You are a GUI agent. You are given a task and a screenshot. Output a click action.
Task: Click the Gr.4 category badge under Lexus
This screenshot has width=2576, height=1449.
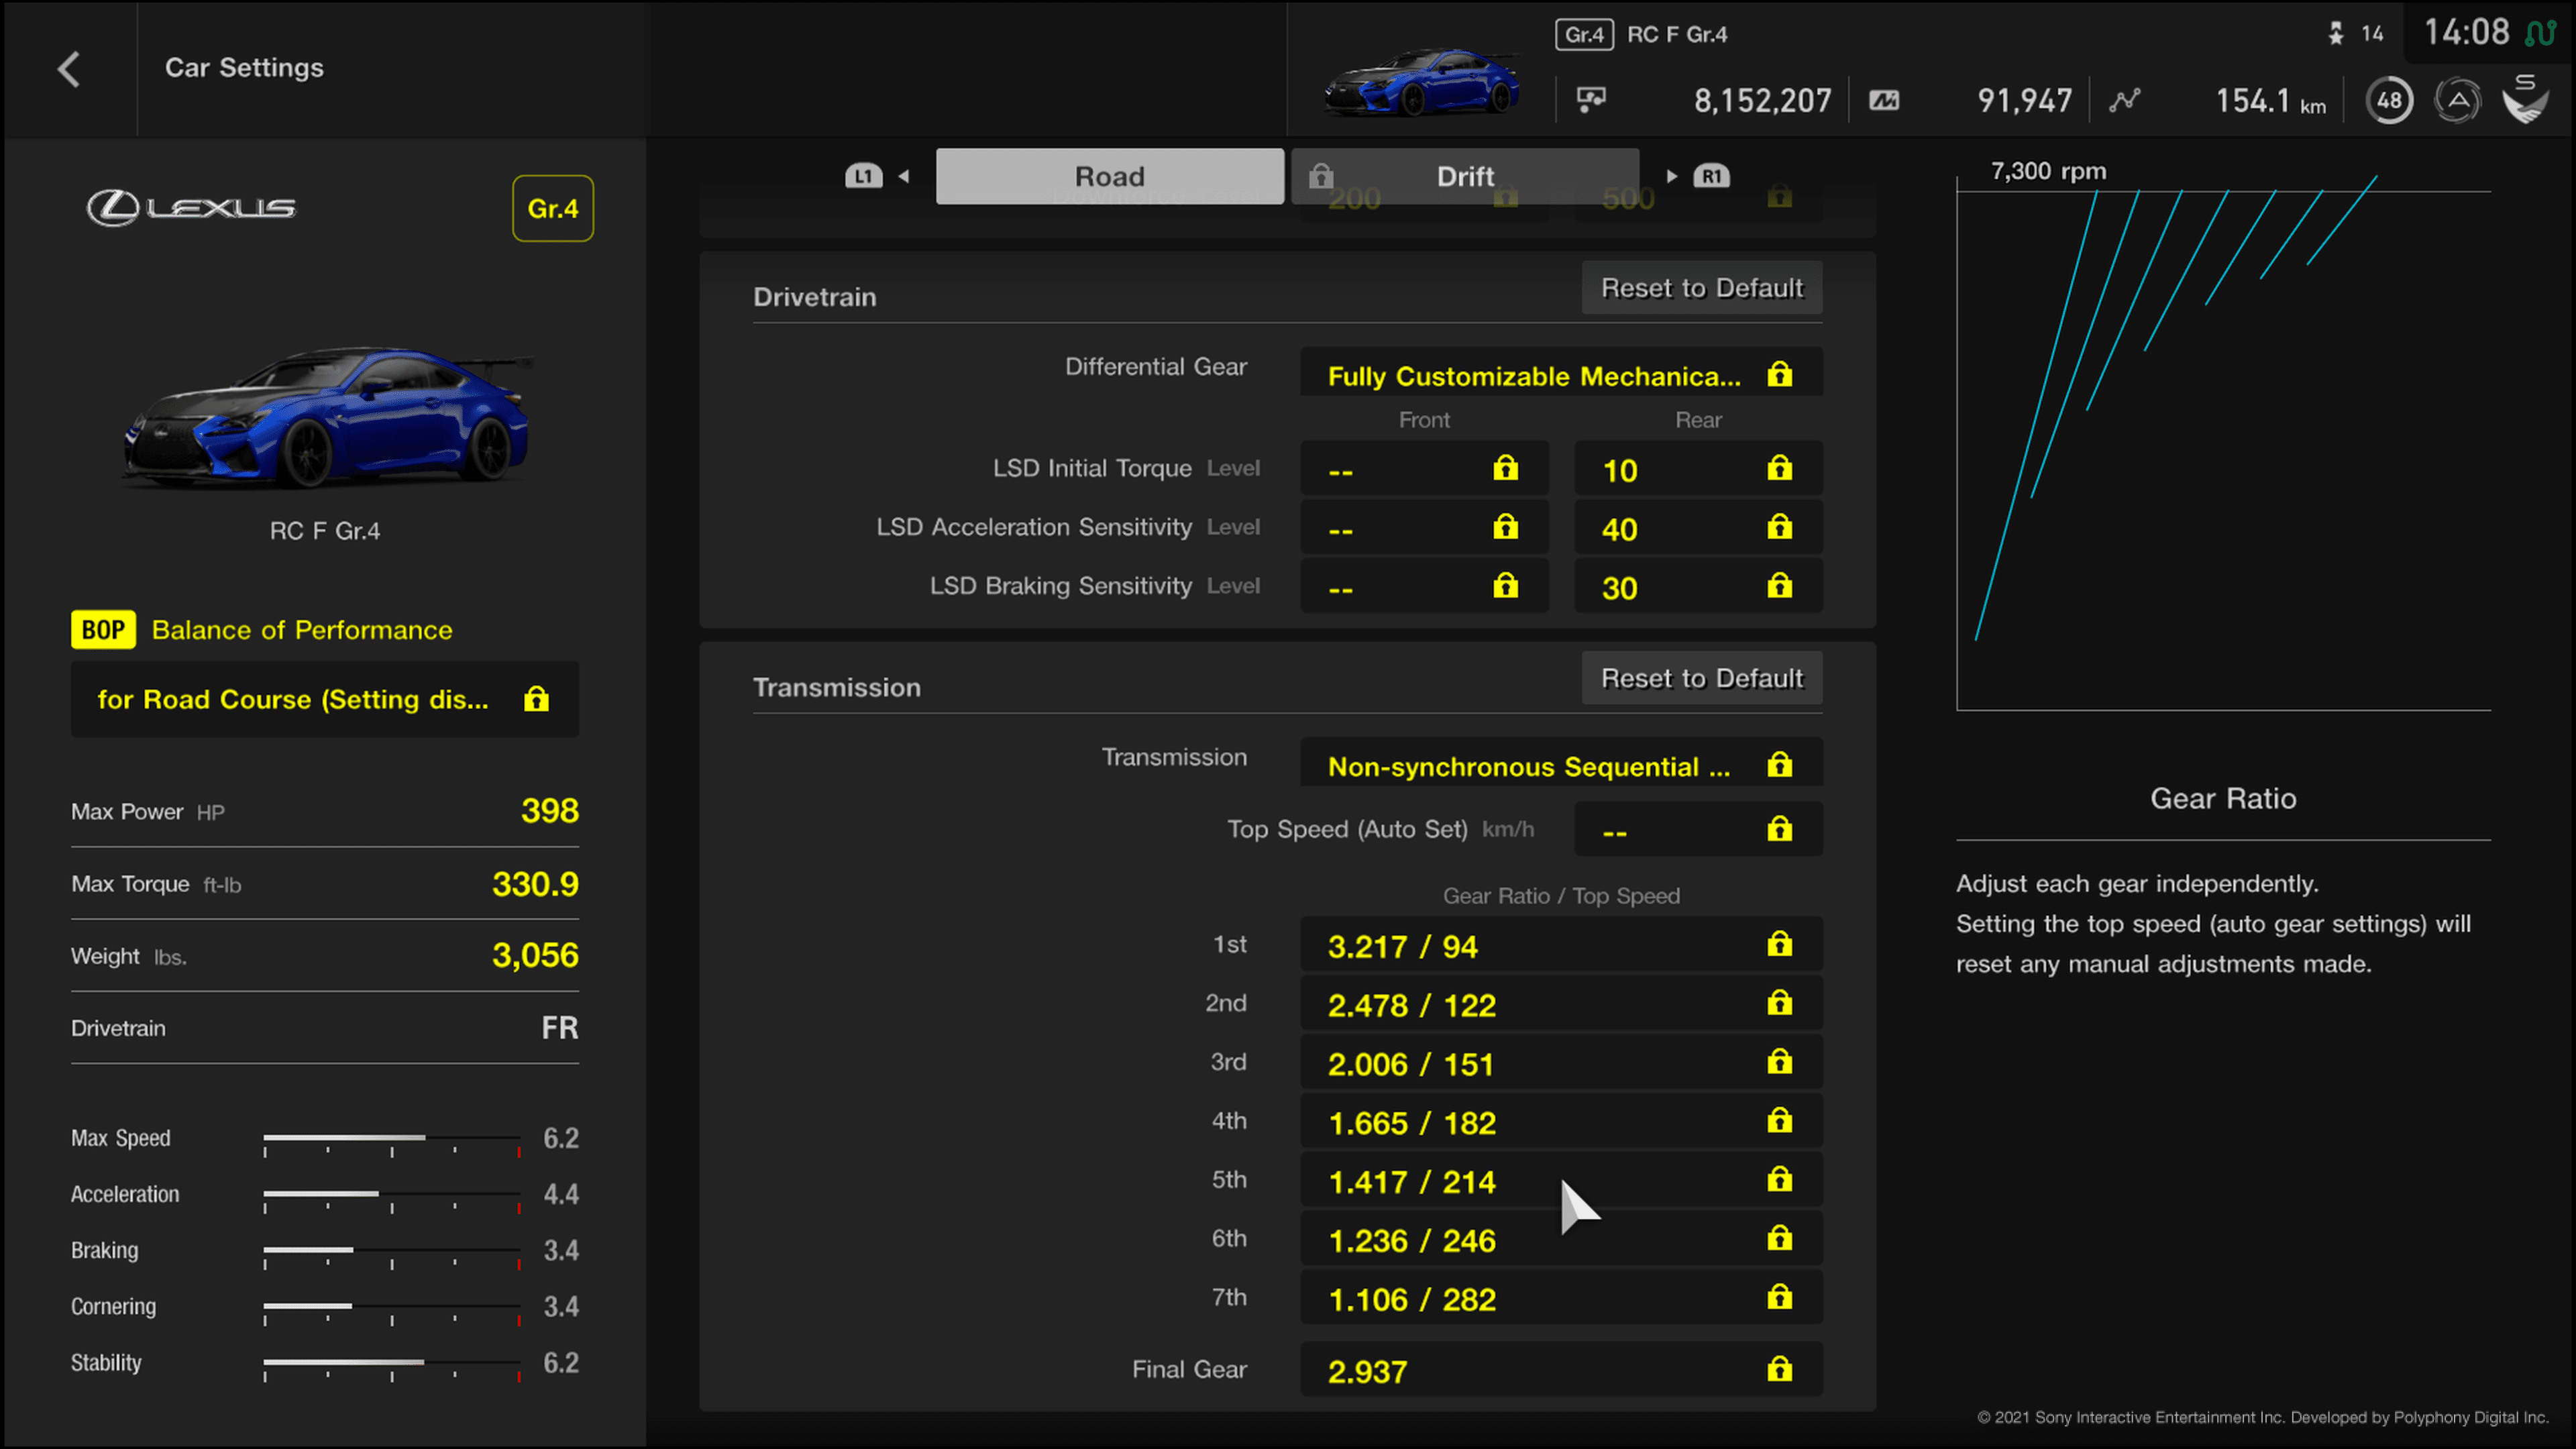coord(553,208)
